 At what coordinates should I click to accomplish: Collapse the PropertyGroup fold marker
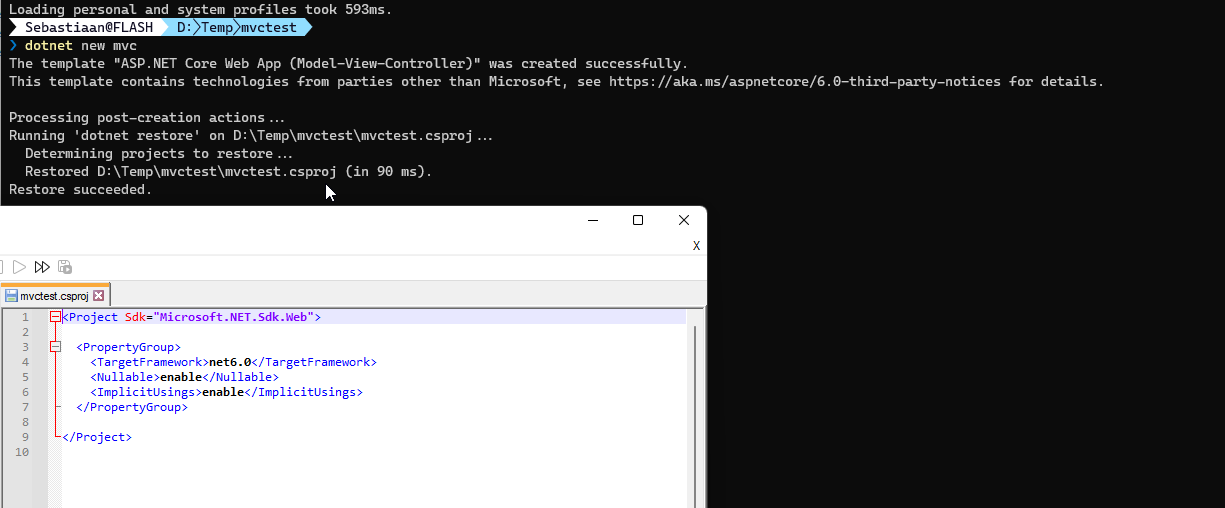pos(55,347)
